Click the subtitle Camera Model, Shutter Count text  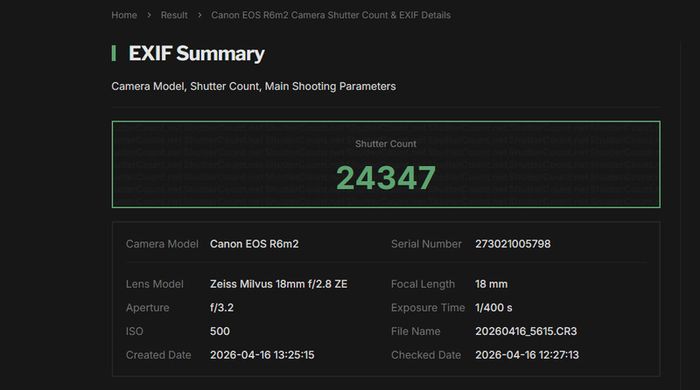click(254, 87)
